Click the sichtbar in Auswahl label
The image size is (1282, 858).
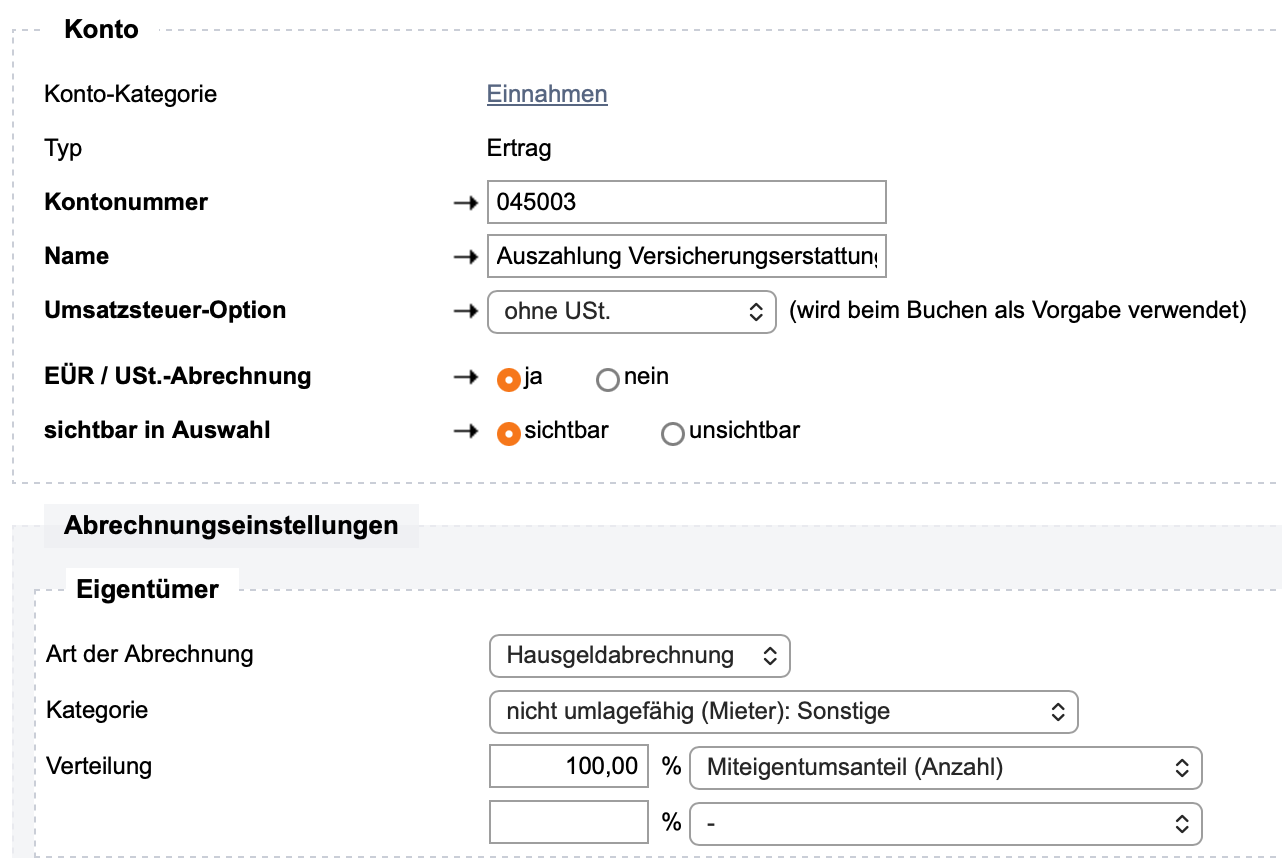(158, 430)
